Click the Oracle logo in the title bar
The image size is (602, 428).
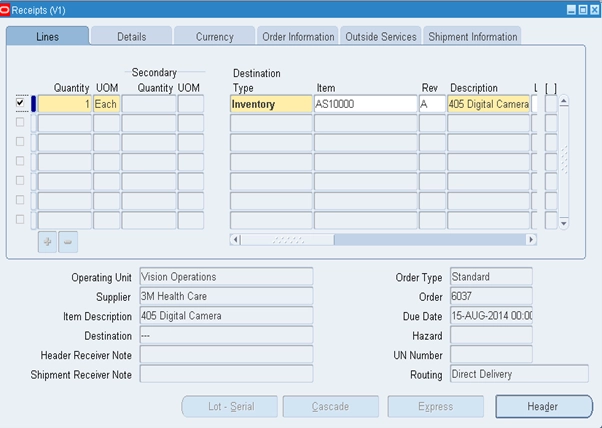point(5,10)
